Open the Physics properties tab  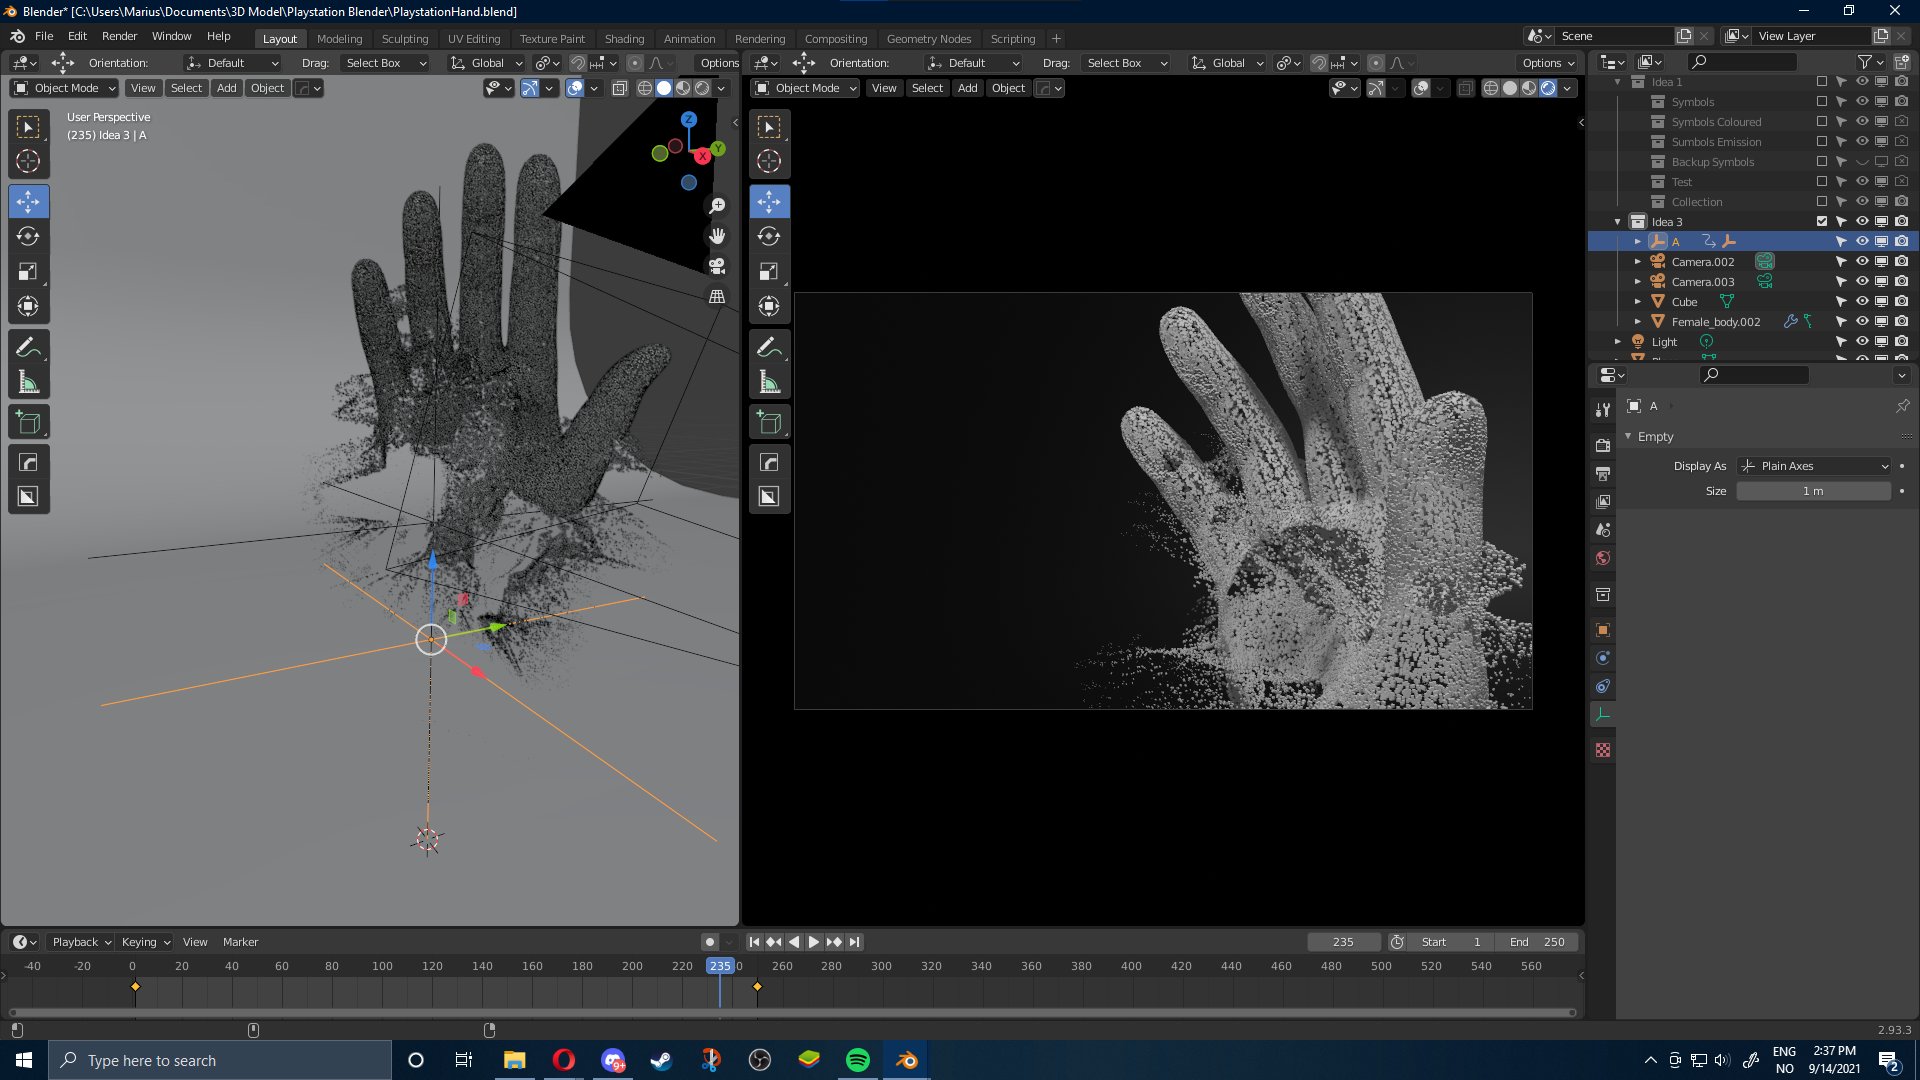point(1603,658)
